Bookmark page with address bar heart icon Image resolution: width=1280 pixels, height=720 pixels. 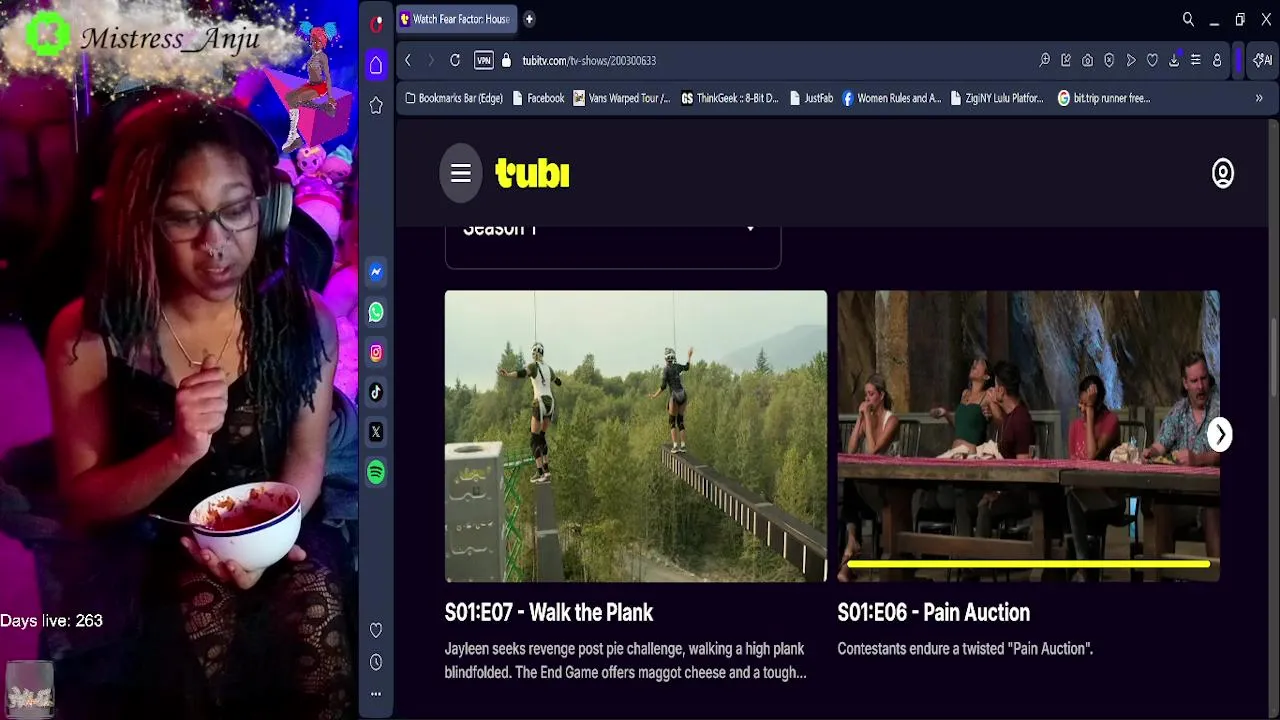click(x=1152, y=60)
